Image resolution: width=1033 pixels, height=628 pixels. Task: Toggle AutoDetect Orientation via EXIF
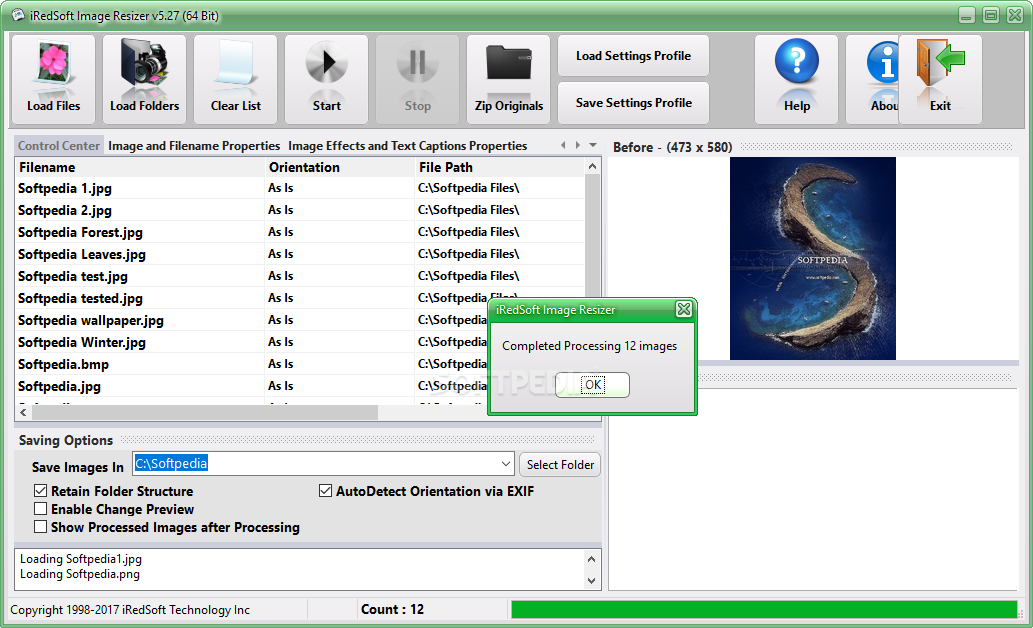[325, 491]
